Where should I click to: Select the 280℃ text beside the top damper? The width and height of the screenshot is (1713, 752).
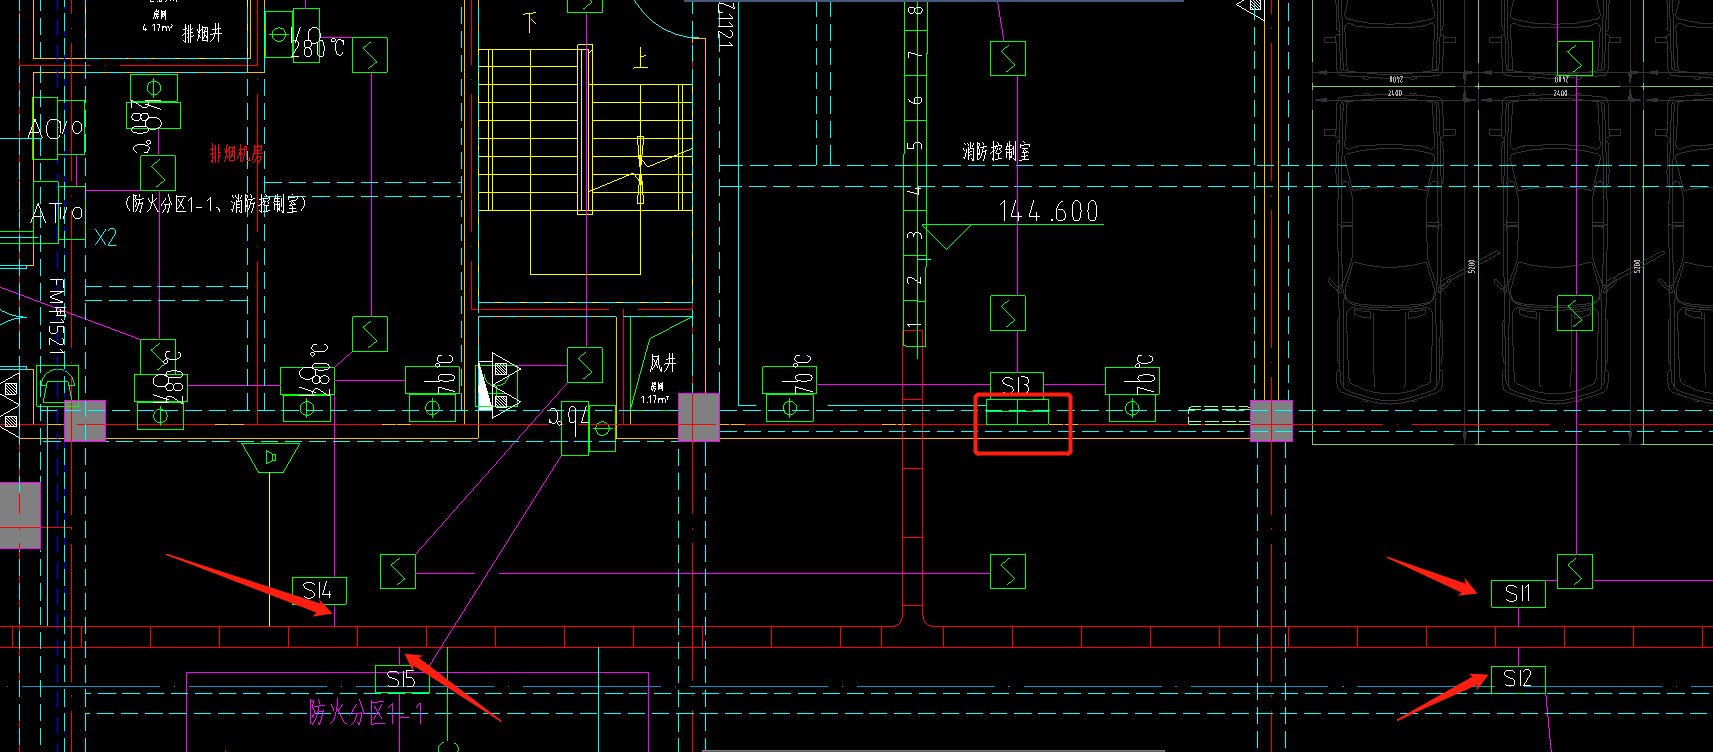[318, 47]
